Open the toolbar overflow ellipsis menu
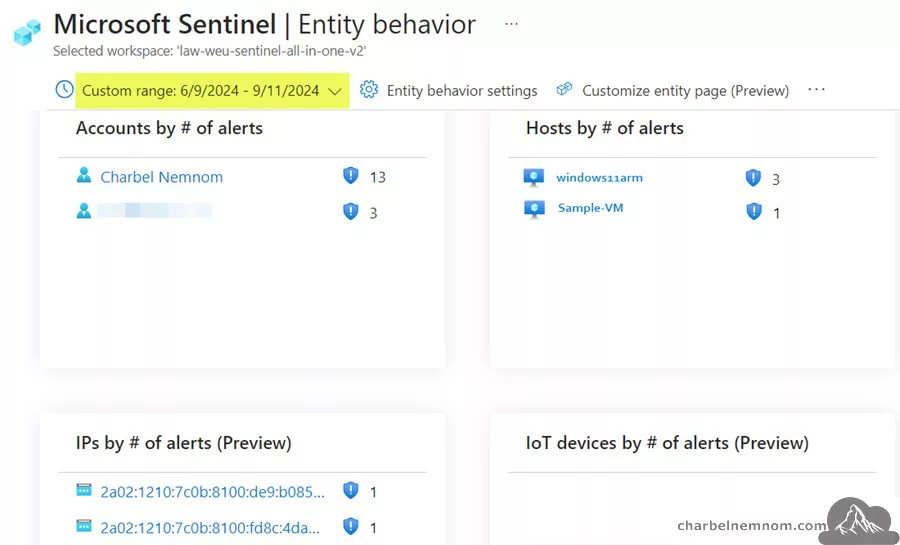900x545 pixels. coord(816,89)
